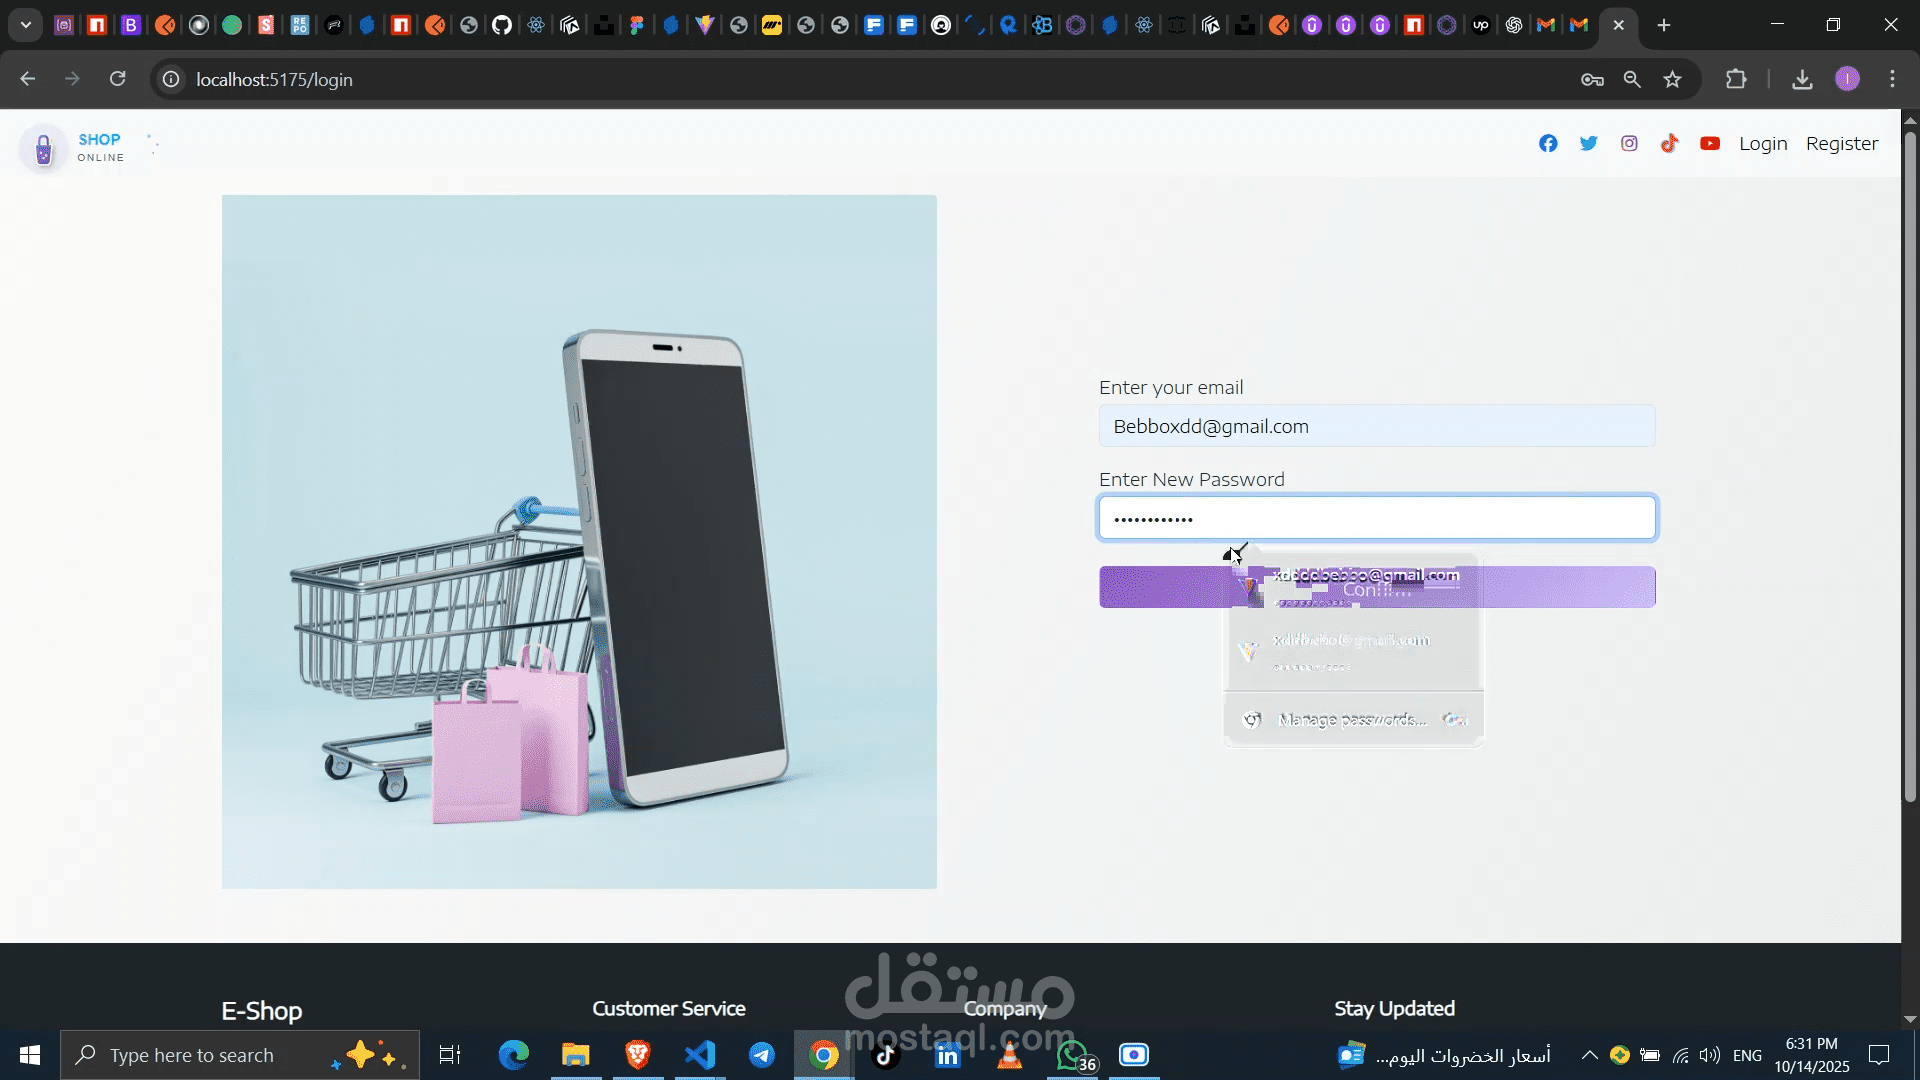
Task: Go to the Login nav link
Action: (x=1763, y=144)
